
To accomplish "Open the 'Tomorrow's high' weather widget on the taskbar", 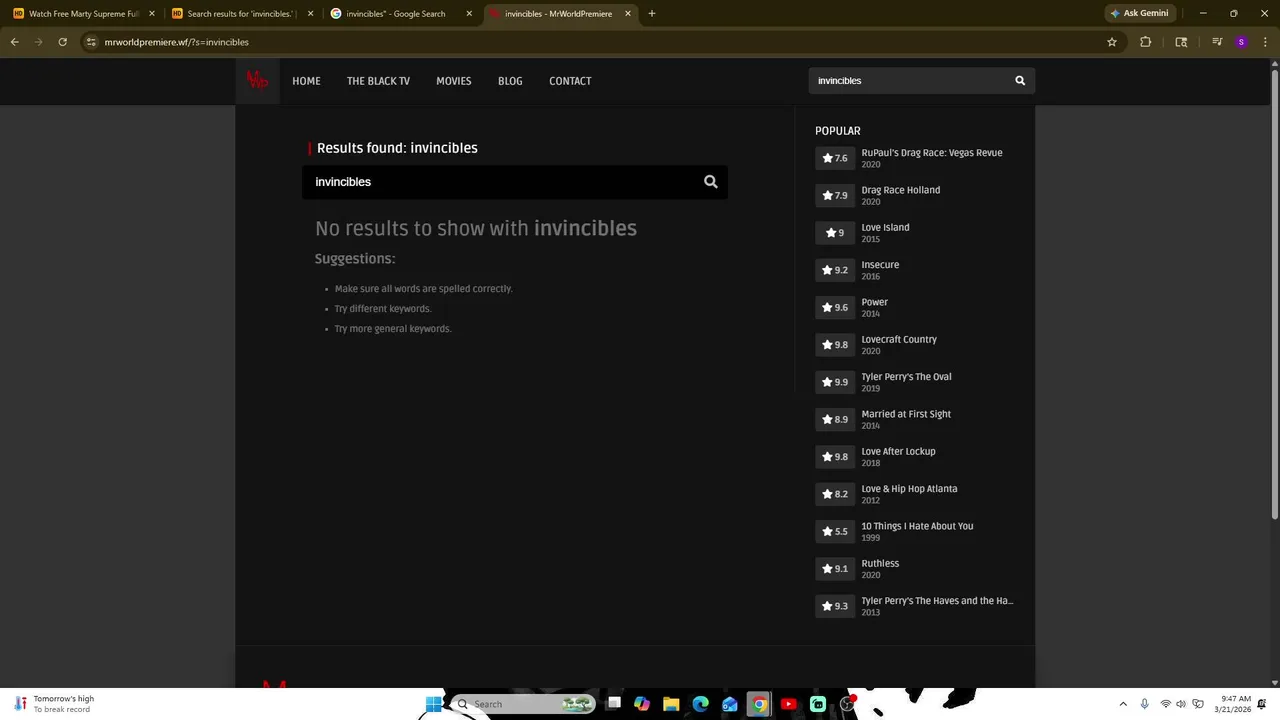I will click(55, 704).
